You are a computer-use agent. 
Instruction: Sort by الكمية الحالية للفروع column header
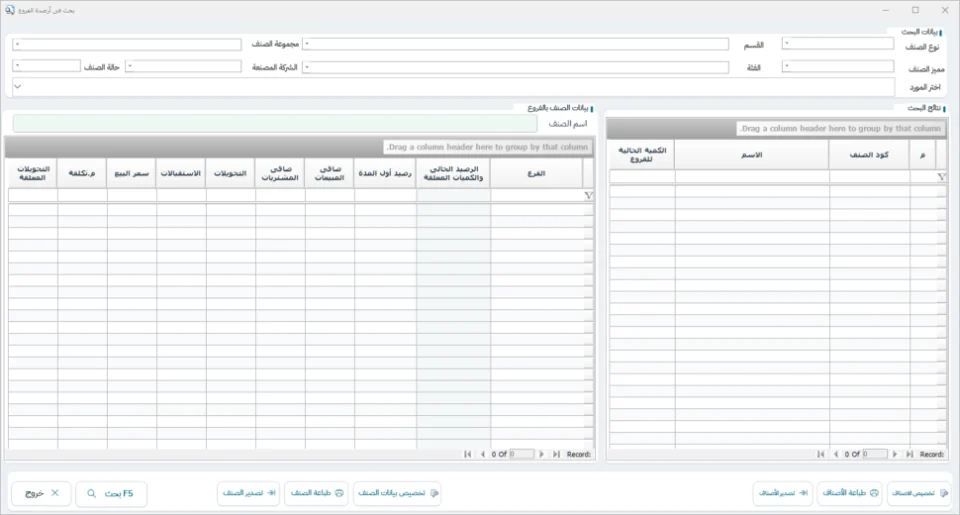642,155
